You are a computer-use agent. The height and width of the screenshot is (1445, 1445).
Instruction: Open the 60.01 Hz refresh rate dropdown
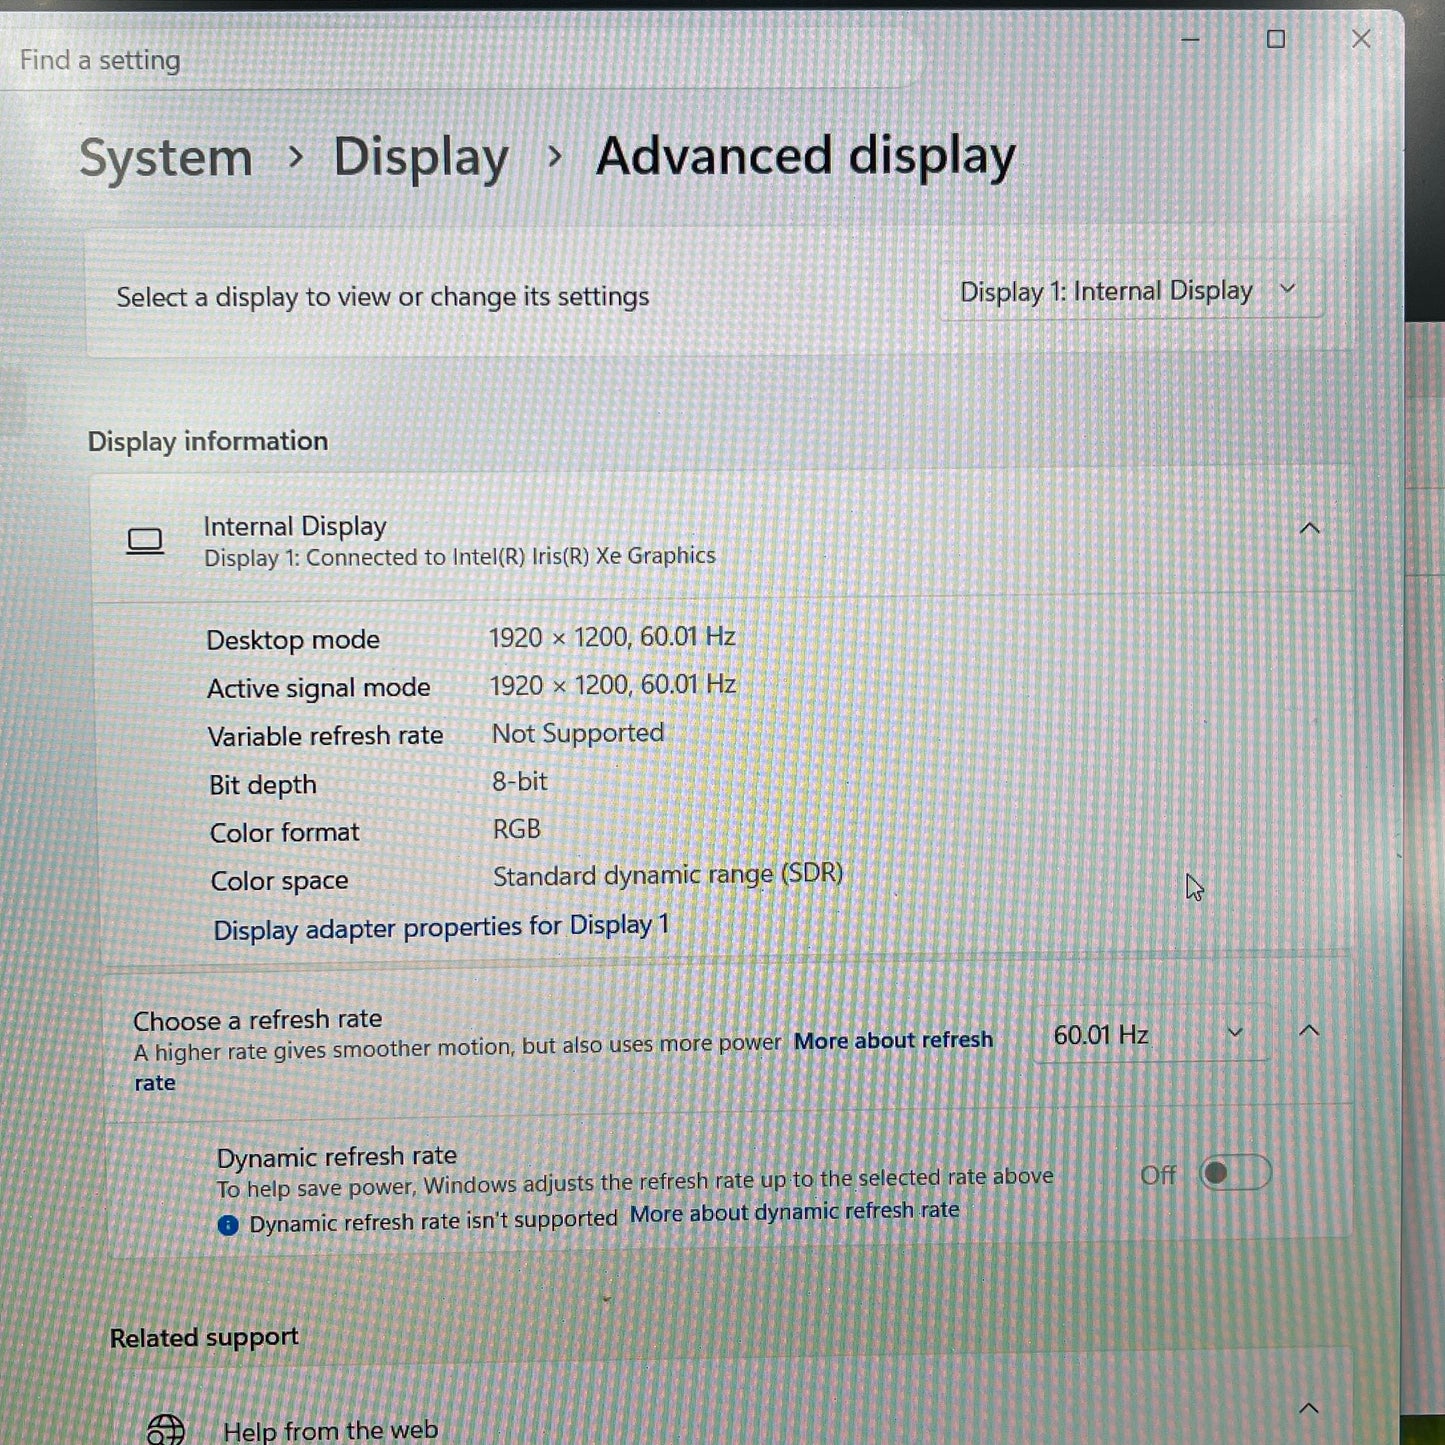(x=1150, y=1035)
